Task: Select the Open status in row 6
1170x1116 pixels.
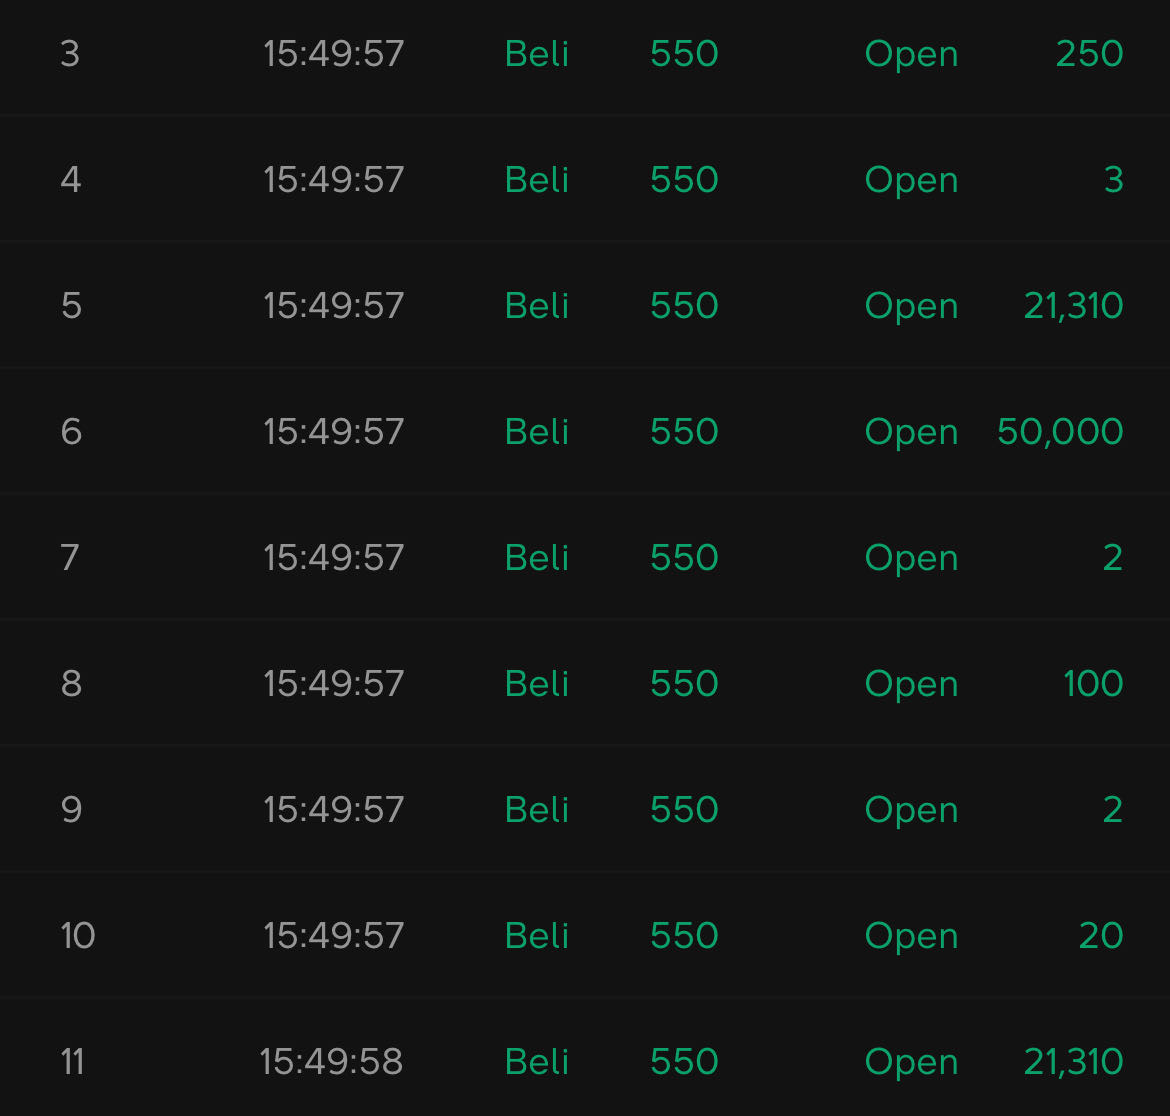Action: (x=911, y=432)
